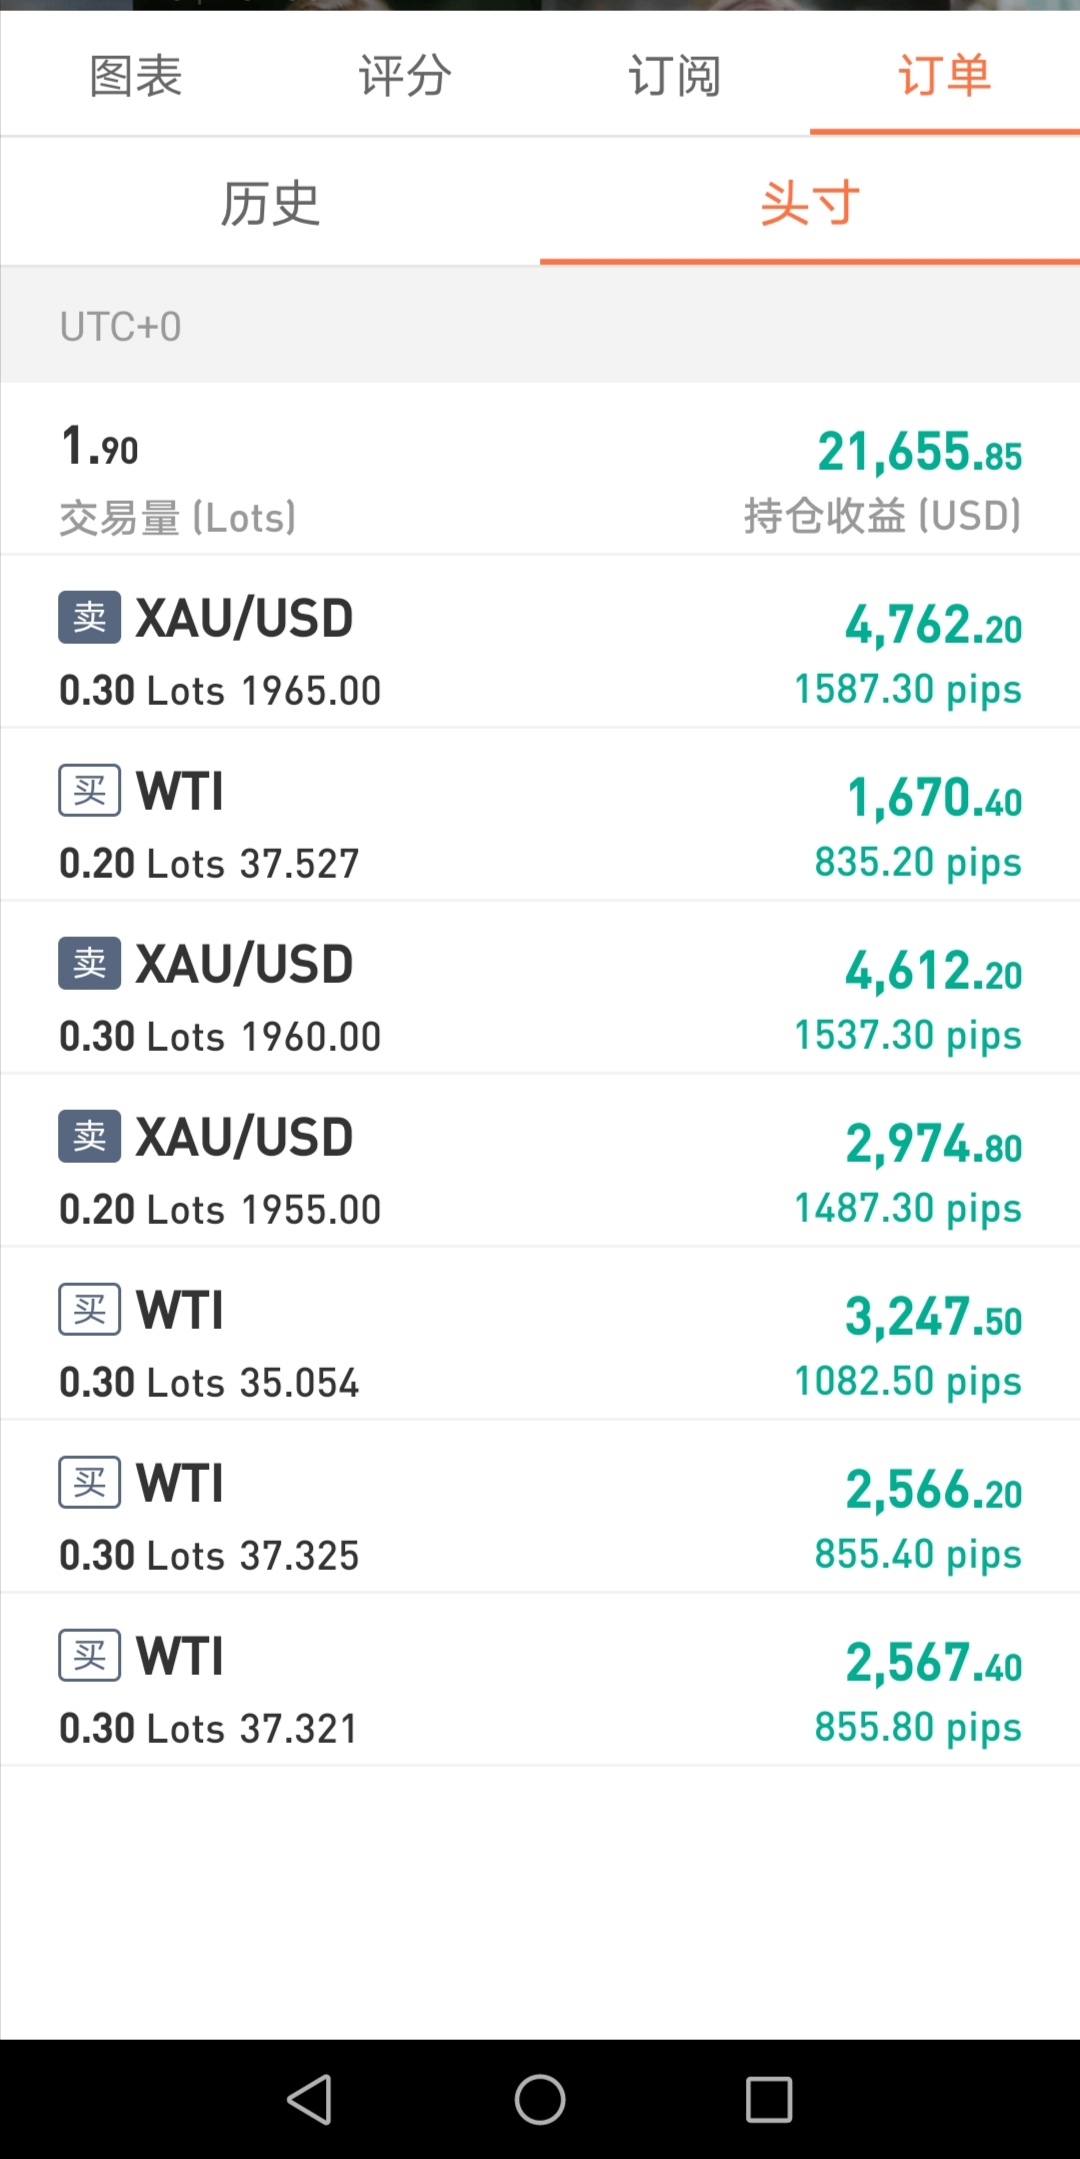Tap the buy badge on WTI 37.325
1080x2159 pixels.
(x=90, y=1482)
